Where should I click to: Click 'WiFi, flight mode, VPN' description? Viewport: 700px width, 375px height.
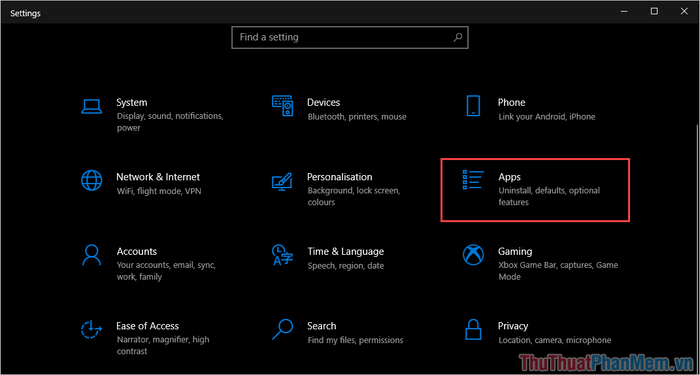pyautogui.click(x=159, y=192)
